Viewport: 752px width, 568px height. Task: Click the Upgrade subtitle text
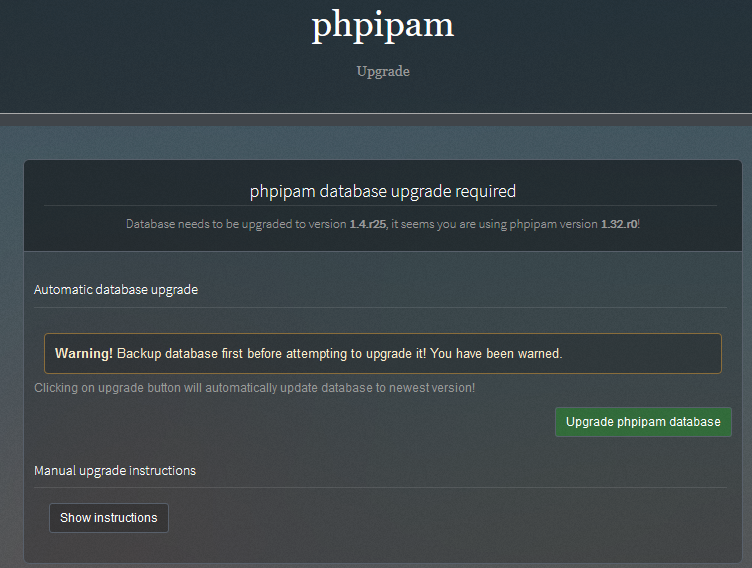383,71
